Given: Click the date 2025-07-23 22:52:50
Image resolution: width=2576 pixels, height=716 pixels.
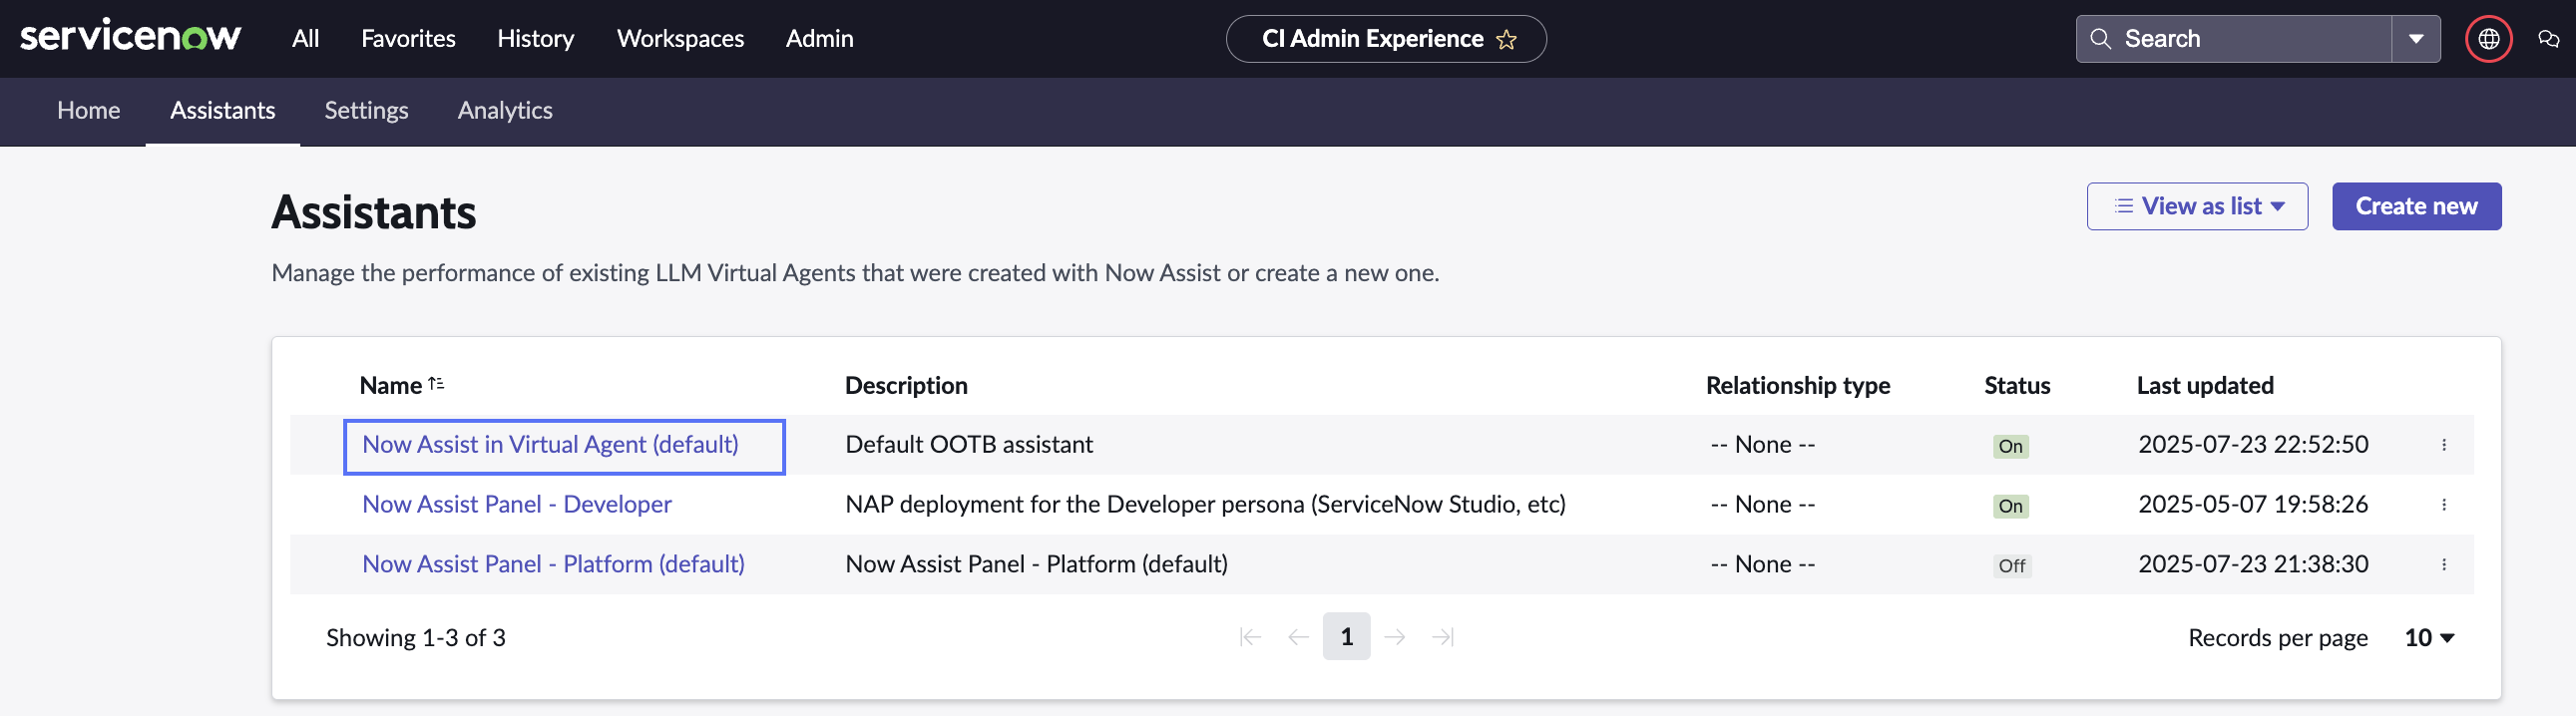Looking at the screenshot, I should coord(2252,445).
